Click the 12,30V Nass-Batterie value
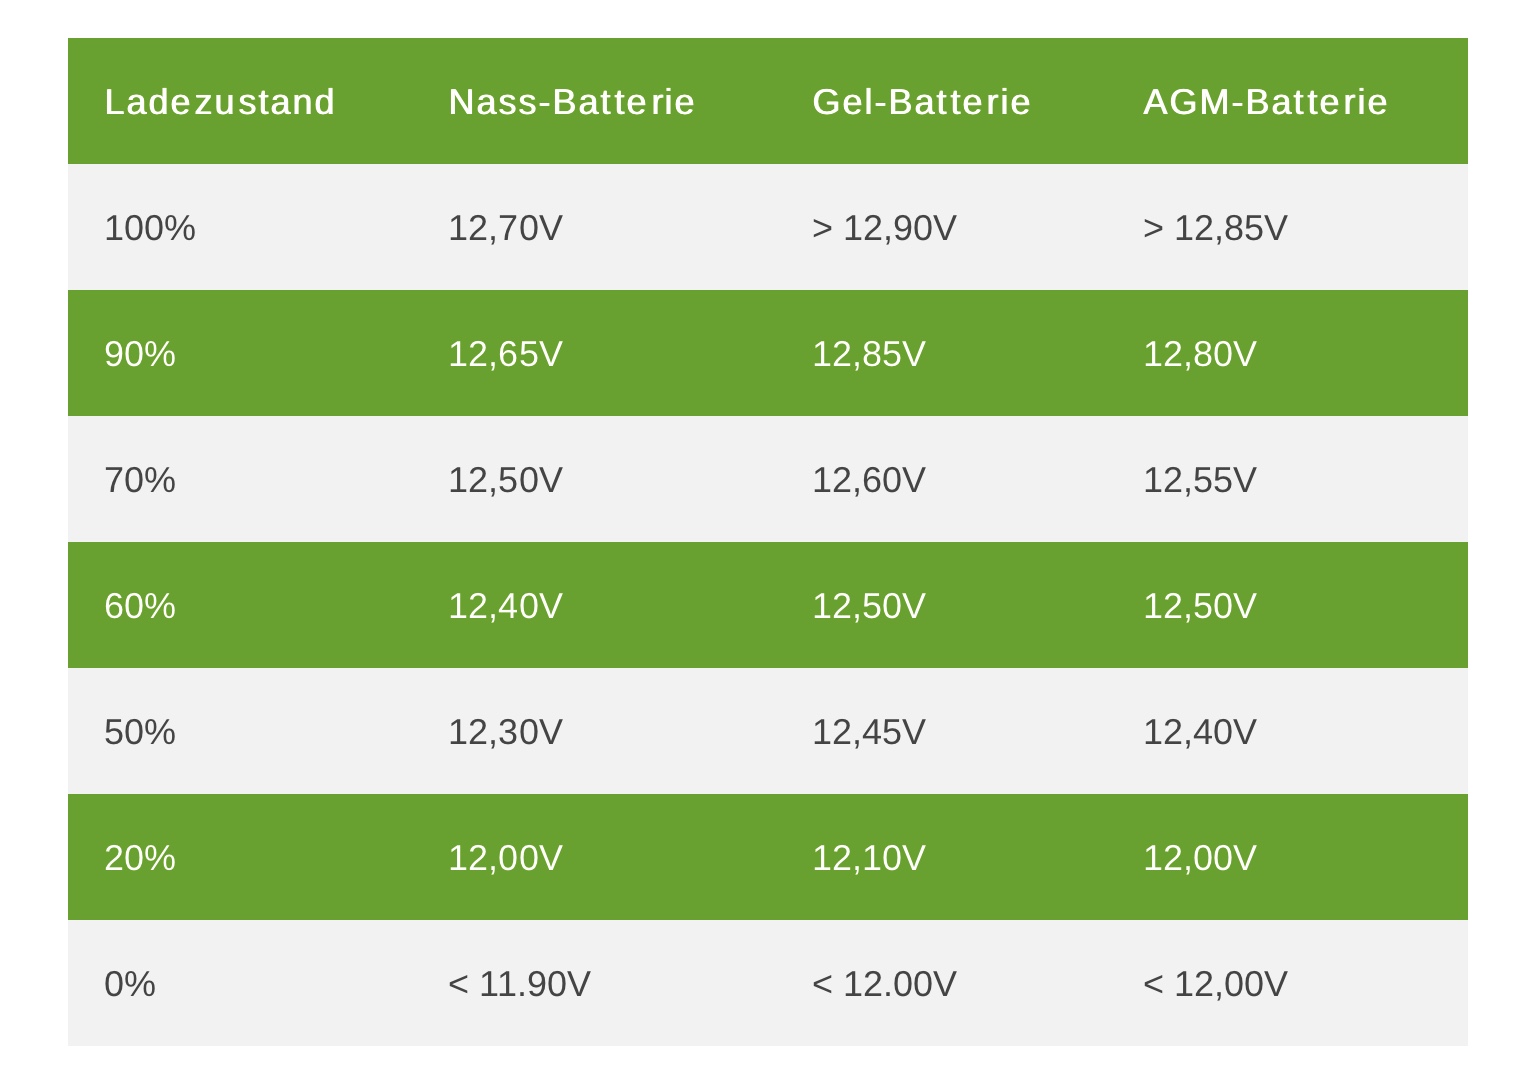Viewport: 1536px width, 1067px height. coord(505,732)
